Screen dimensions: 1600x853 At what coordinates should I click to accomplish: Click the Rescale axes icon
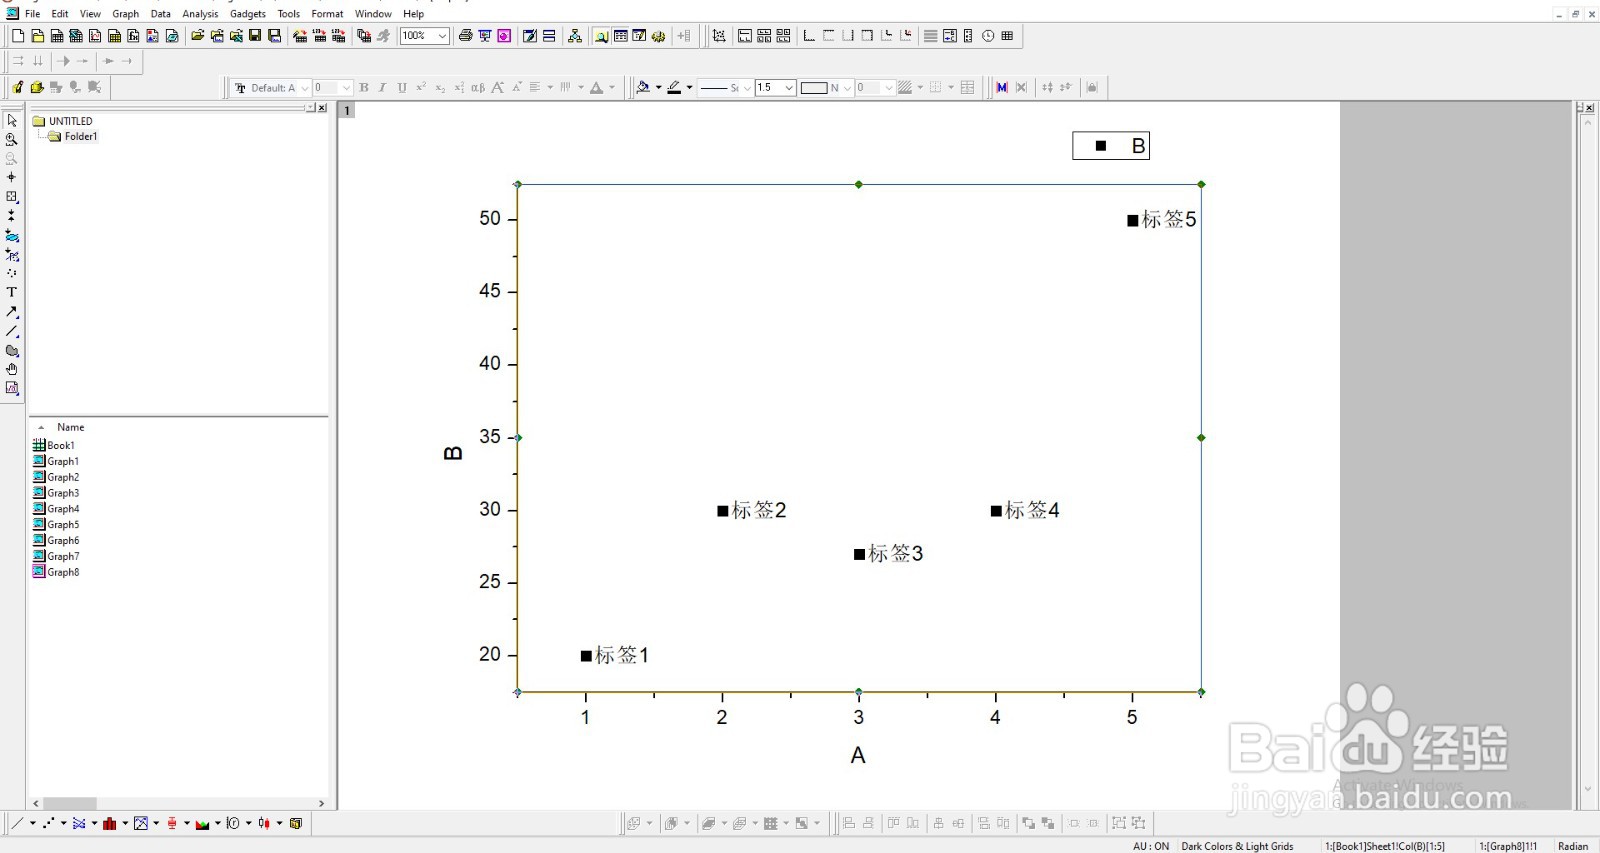pos(718,36)
